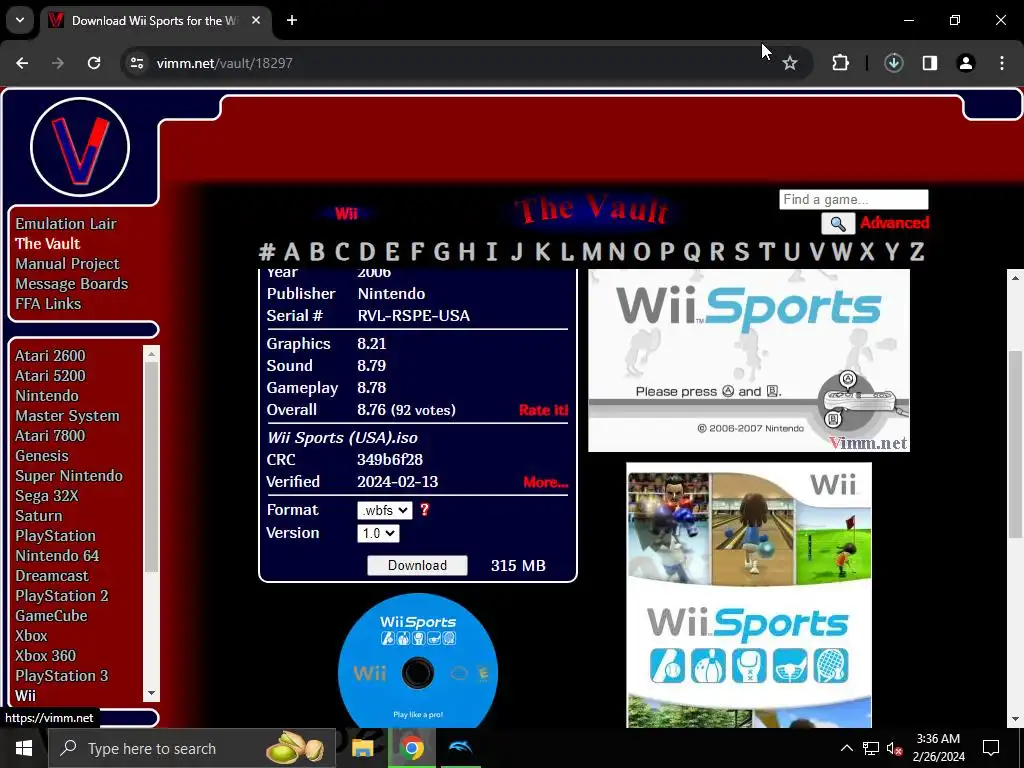Click the Download button
The image size is (1024, 768).
click(x=417, y=566)
